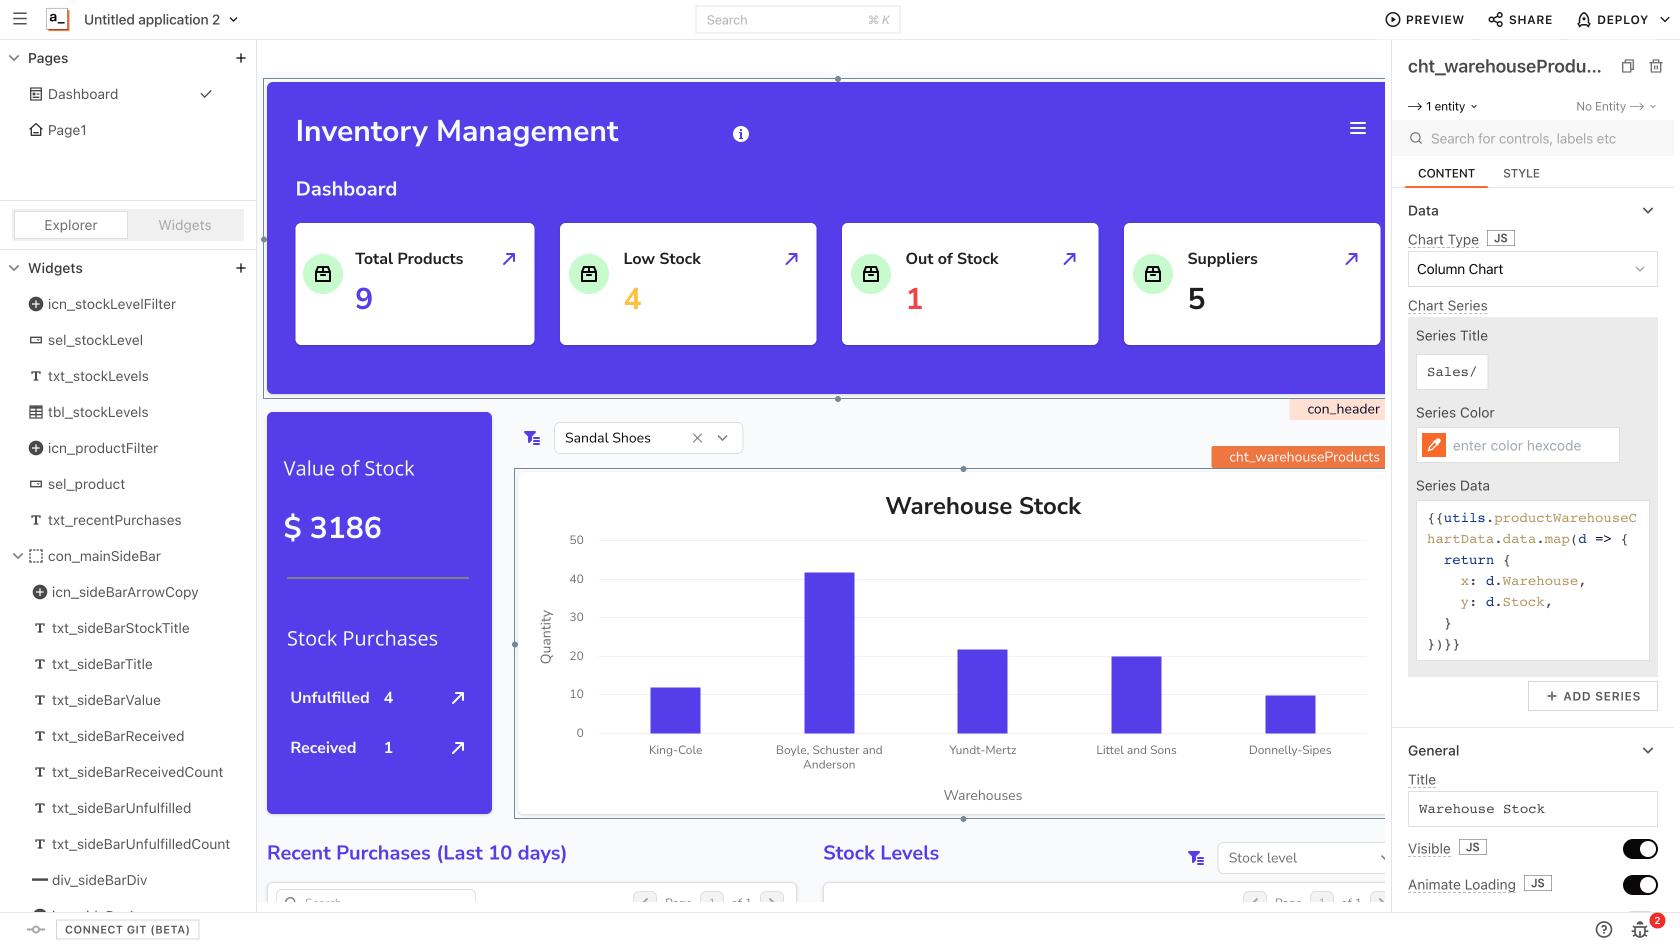Open the 1 entity connections dropdown
The width and height of the screenshot is (1680, 946).
click(x=1442, y=106)
